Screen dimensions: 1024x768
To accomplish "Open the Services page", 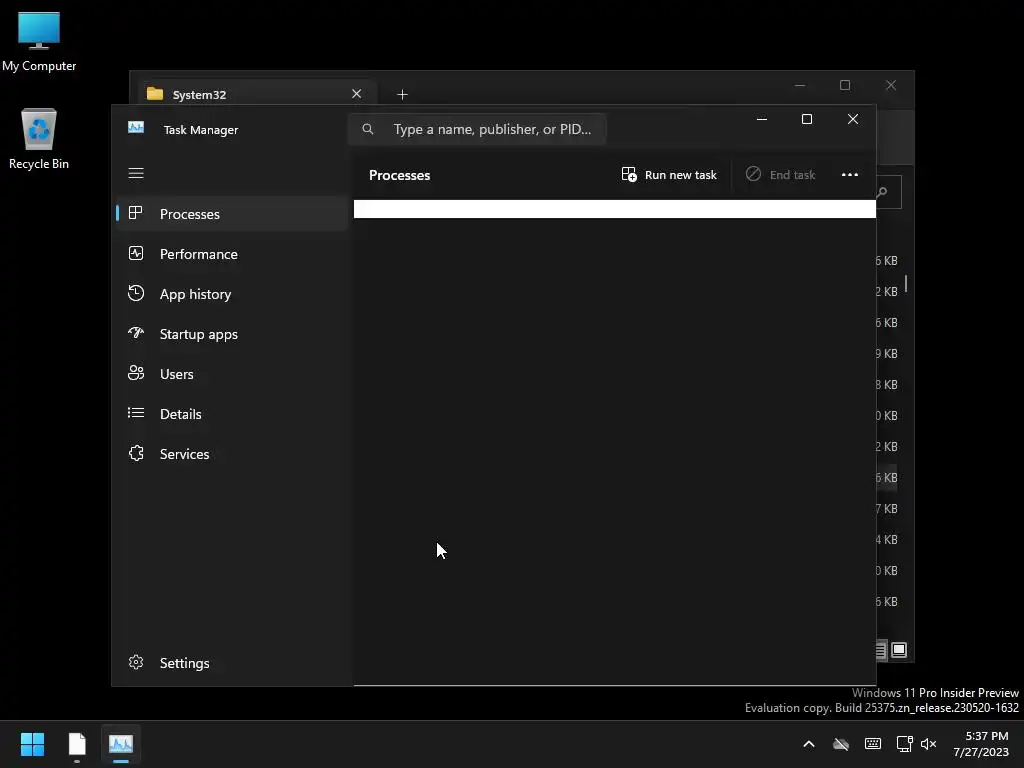I will click(x=232, y=454).
